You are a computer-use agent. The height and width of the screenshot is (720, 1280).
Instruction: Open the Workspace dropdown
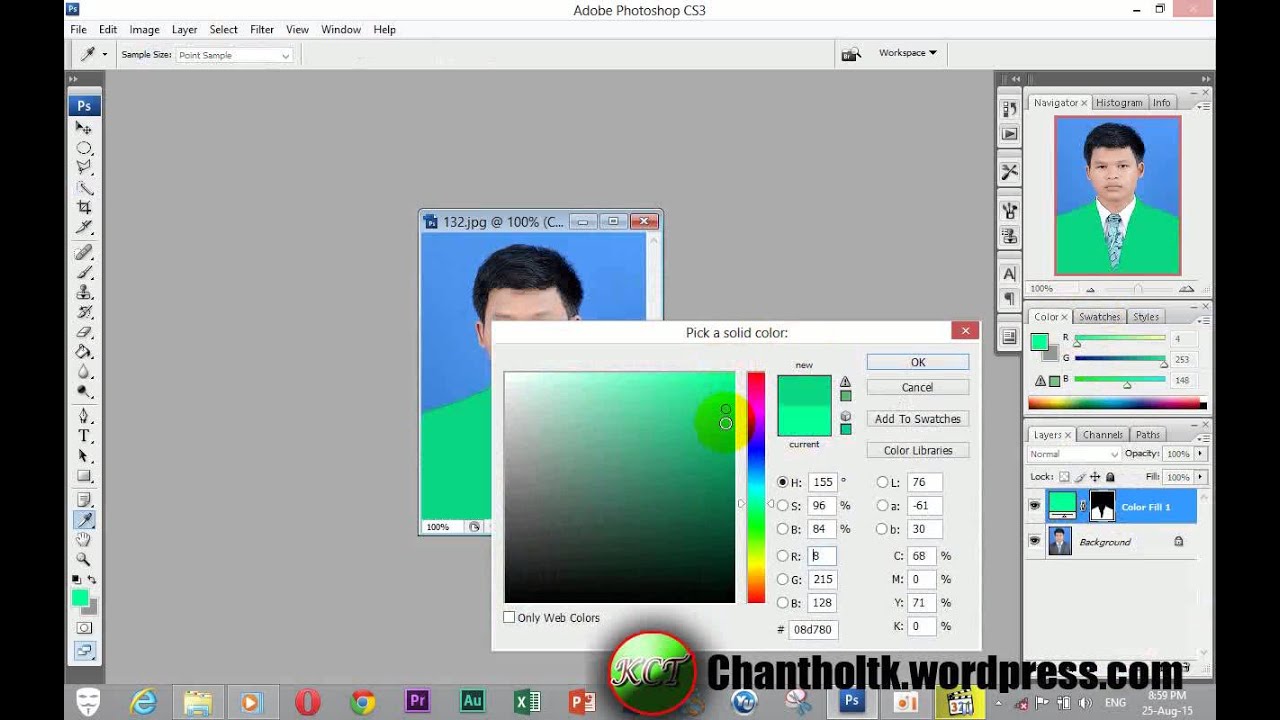click(907, 53)
